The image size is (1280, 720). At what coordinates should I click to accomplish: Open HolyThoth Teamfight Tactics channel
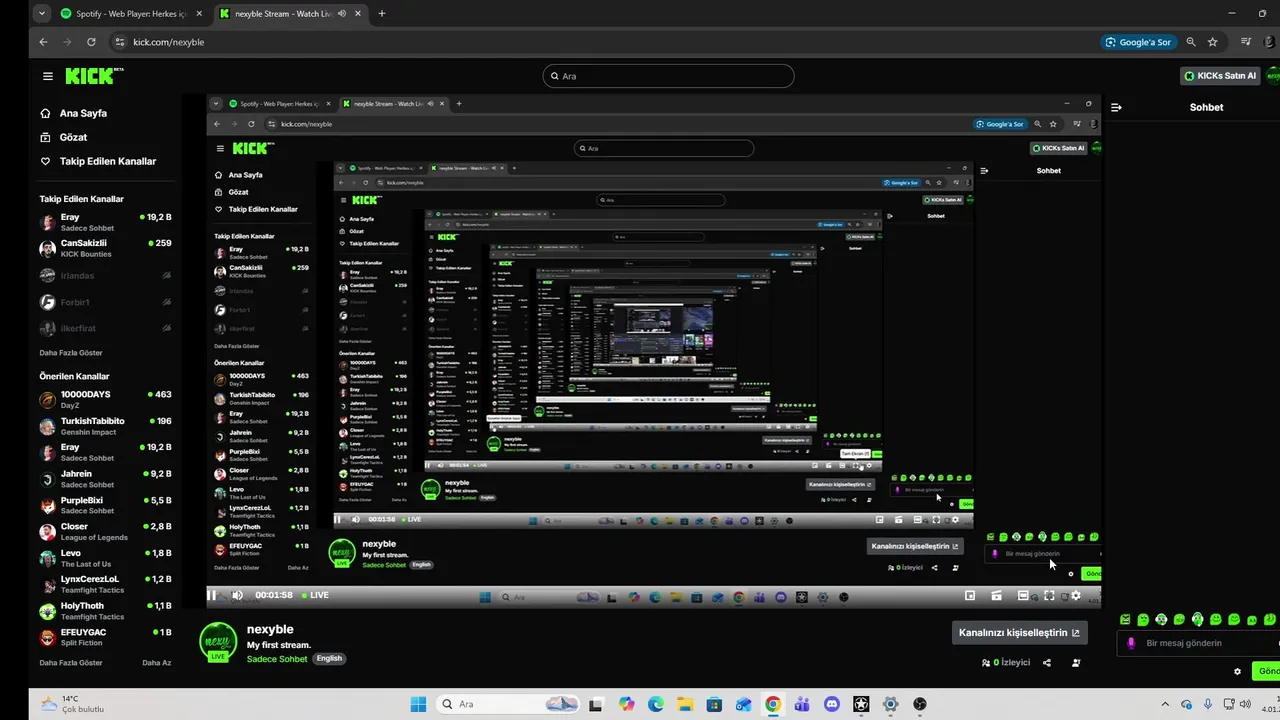pos(105,611)
